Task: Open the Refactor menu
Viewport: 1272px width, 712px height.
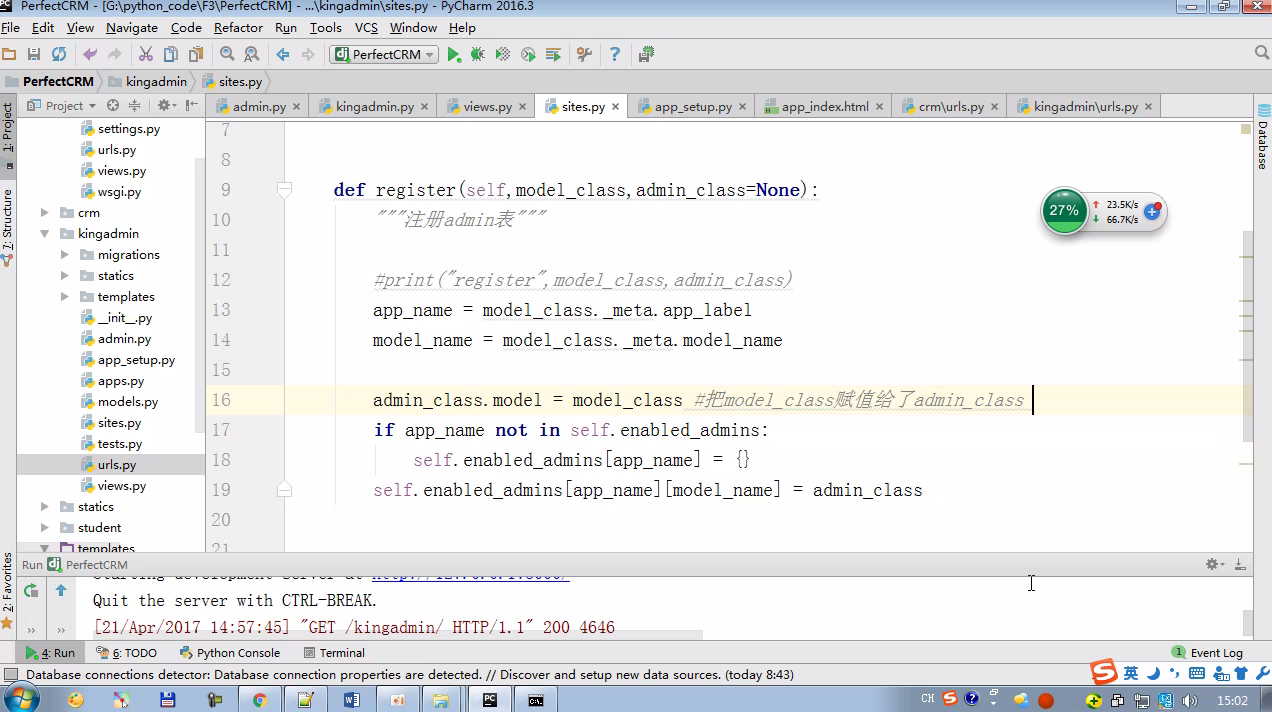Action: pos(238,28)
